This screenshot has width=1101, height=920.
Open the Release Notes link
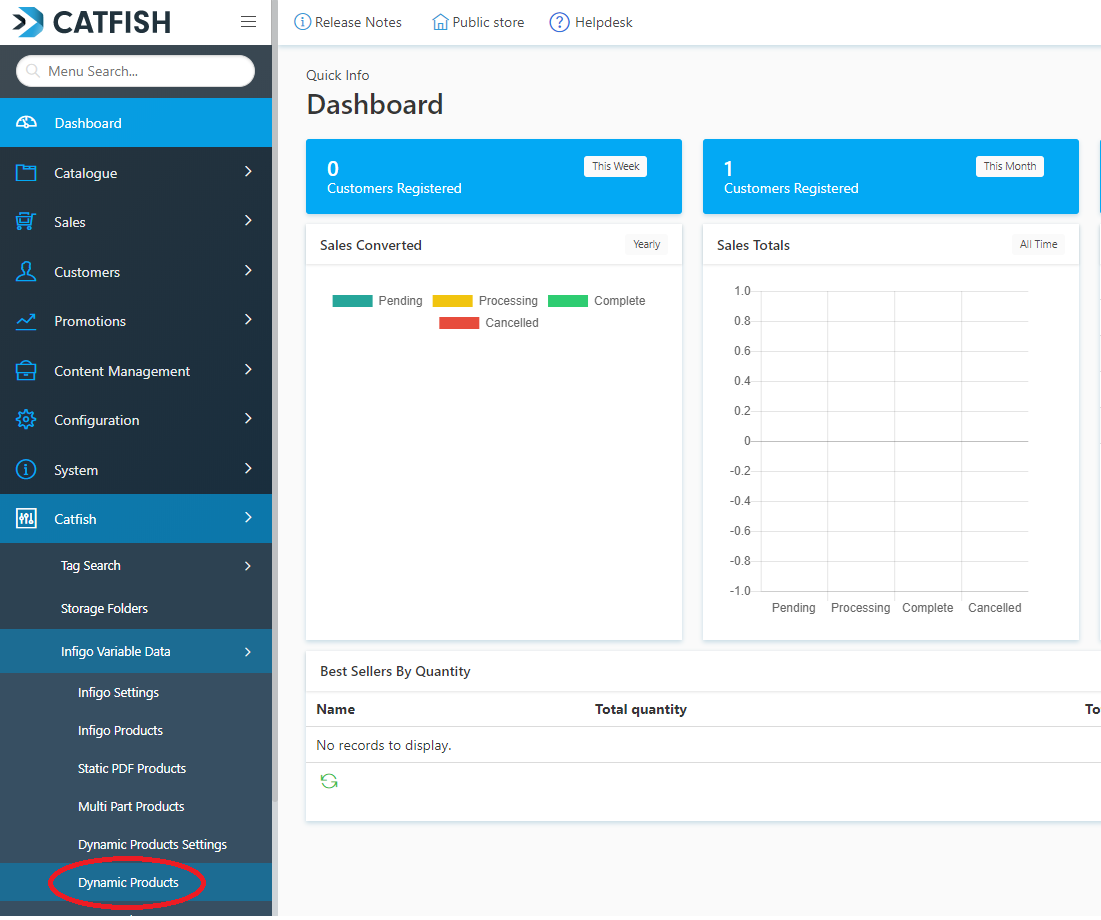click(348, 22)
